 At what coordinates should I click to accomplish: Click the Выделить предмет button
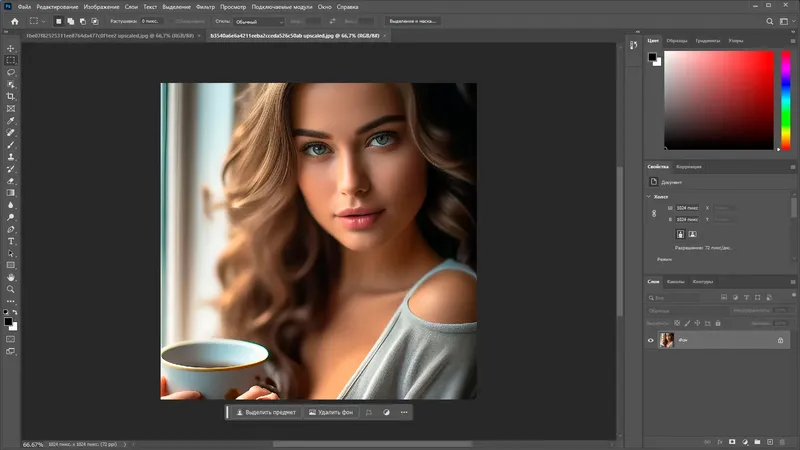pyautogui.click(x=266, y=412)
